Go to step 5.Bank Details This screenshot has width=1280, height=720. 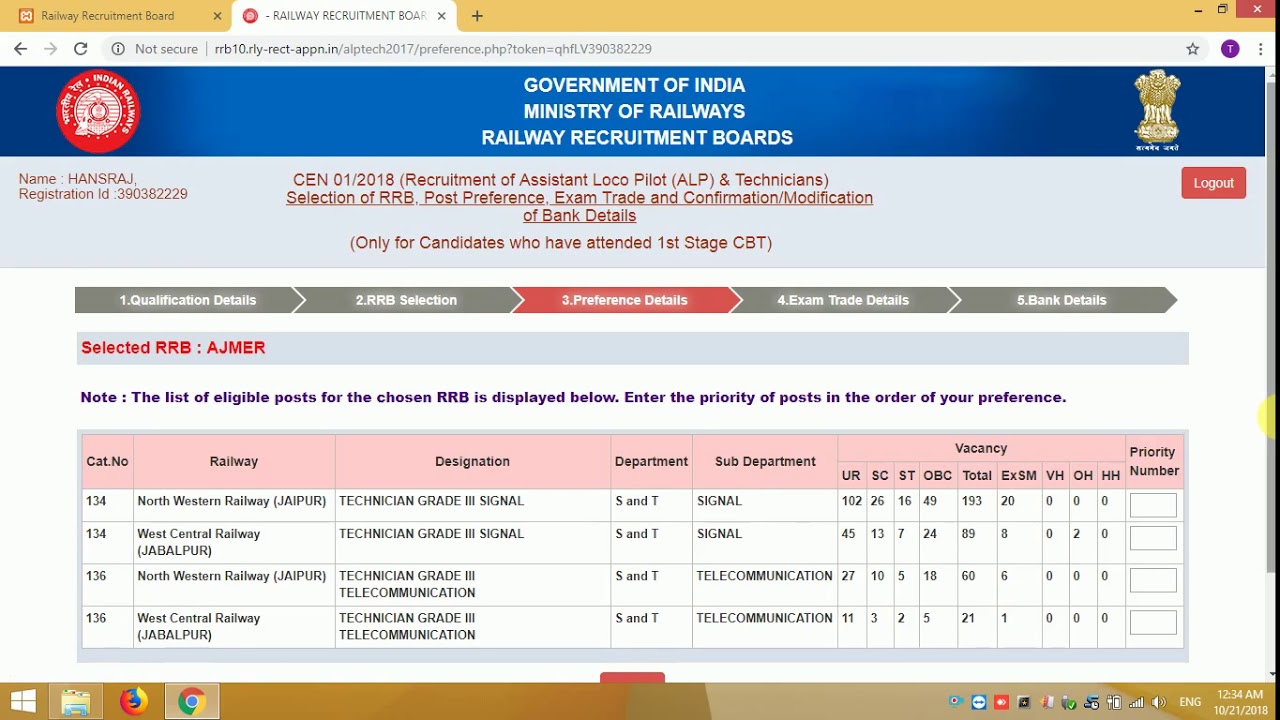click(1062, 300)
